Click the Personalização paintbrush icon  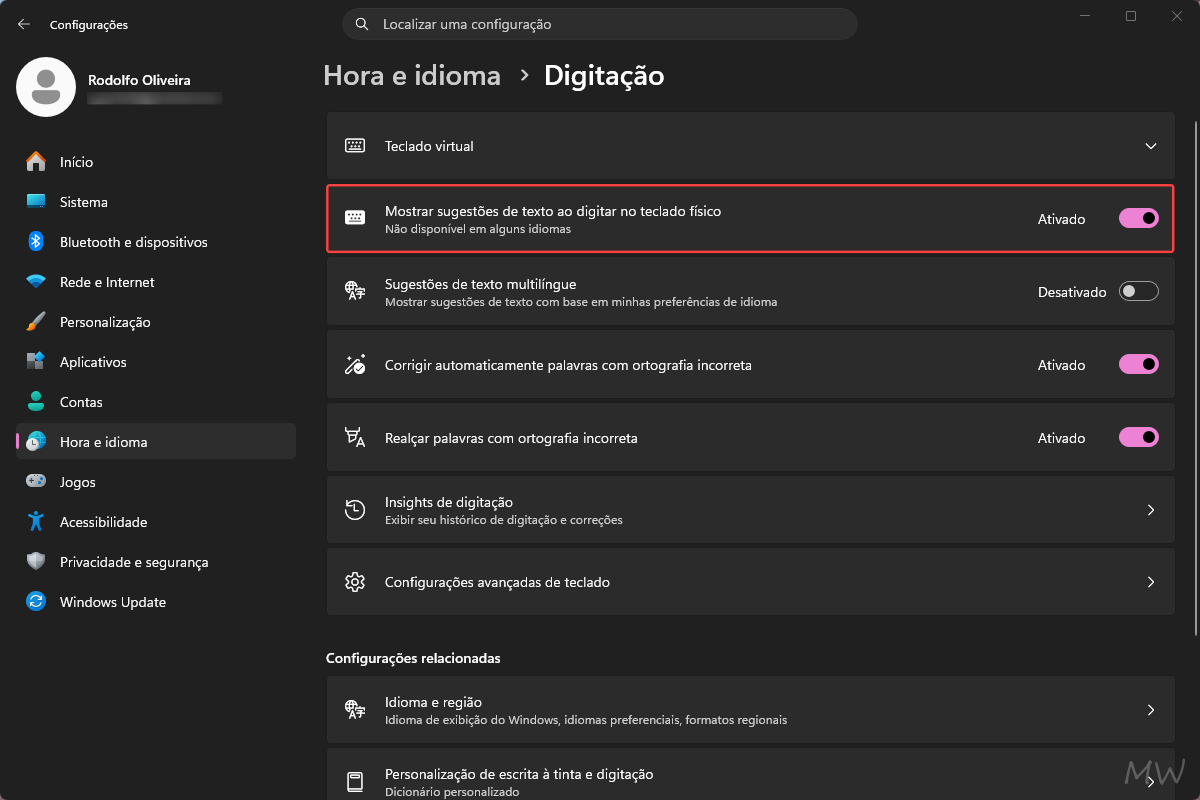tap(36, 322)
